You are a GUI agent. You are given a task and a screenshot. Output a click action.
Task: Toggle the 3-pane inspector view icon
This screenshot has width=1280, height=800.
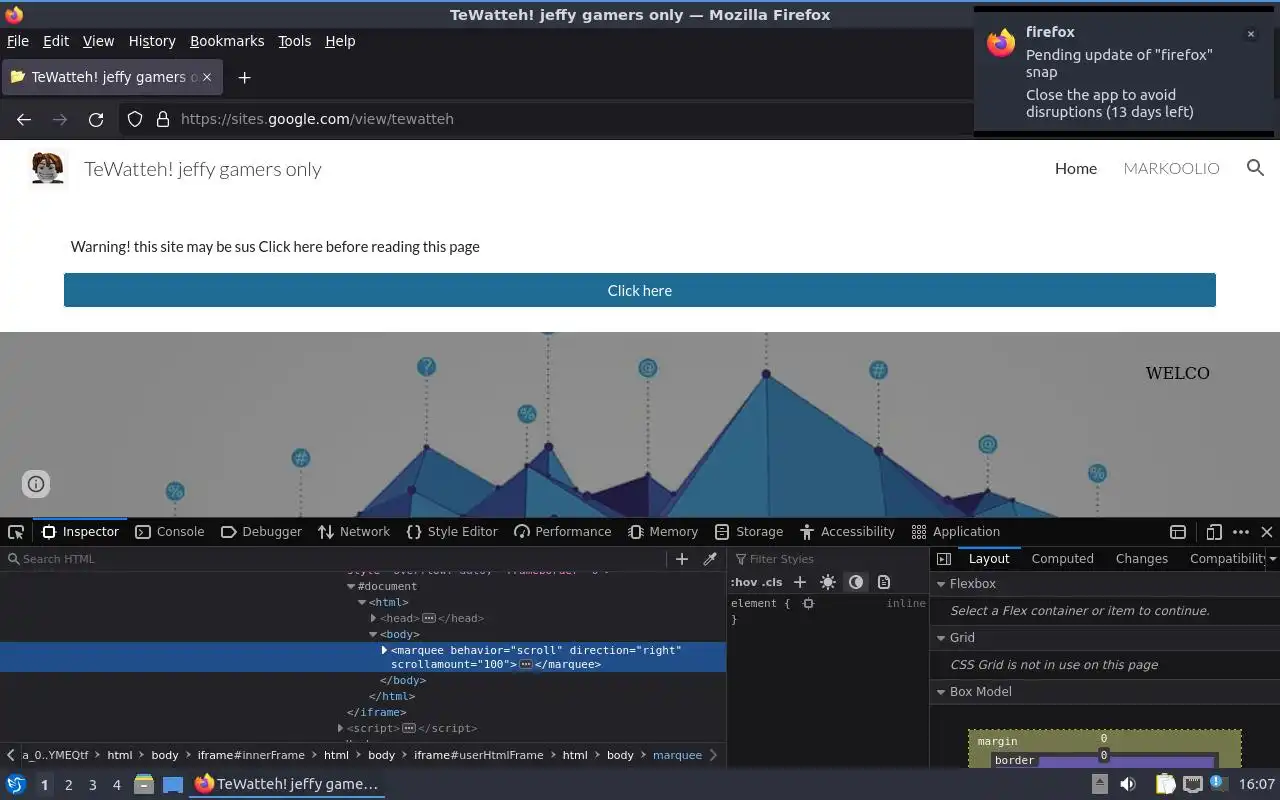(944, 559)
